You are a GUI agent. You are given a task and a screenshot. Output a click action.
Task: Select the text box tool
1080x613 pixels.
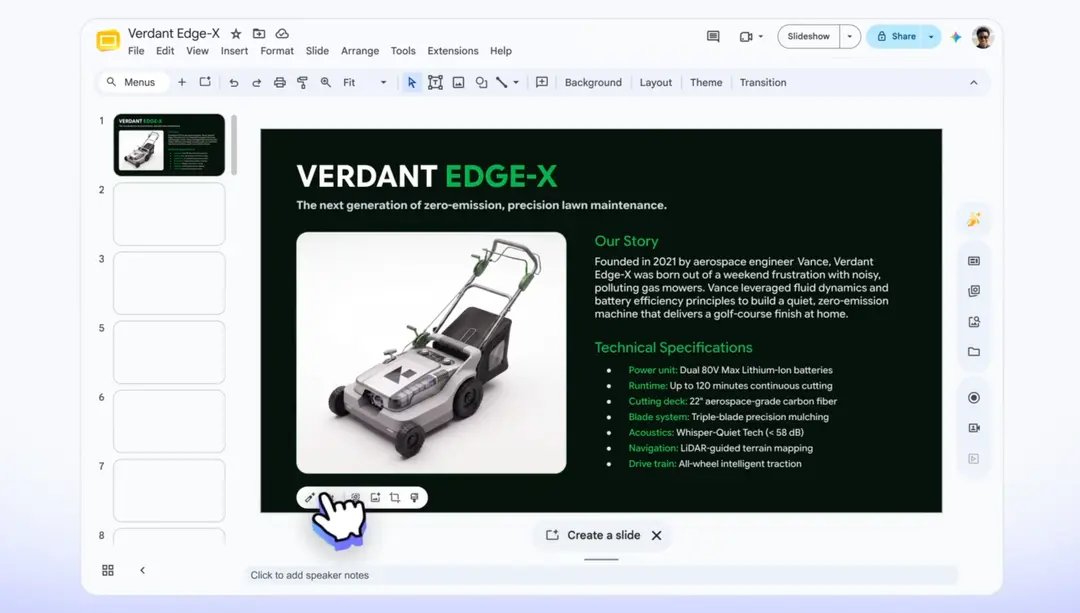point(435,83)
